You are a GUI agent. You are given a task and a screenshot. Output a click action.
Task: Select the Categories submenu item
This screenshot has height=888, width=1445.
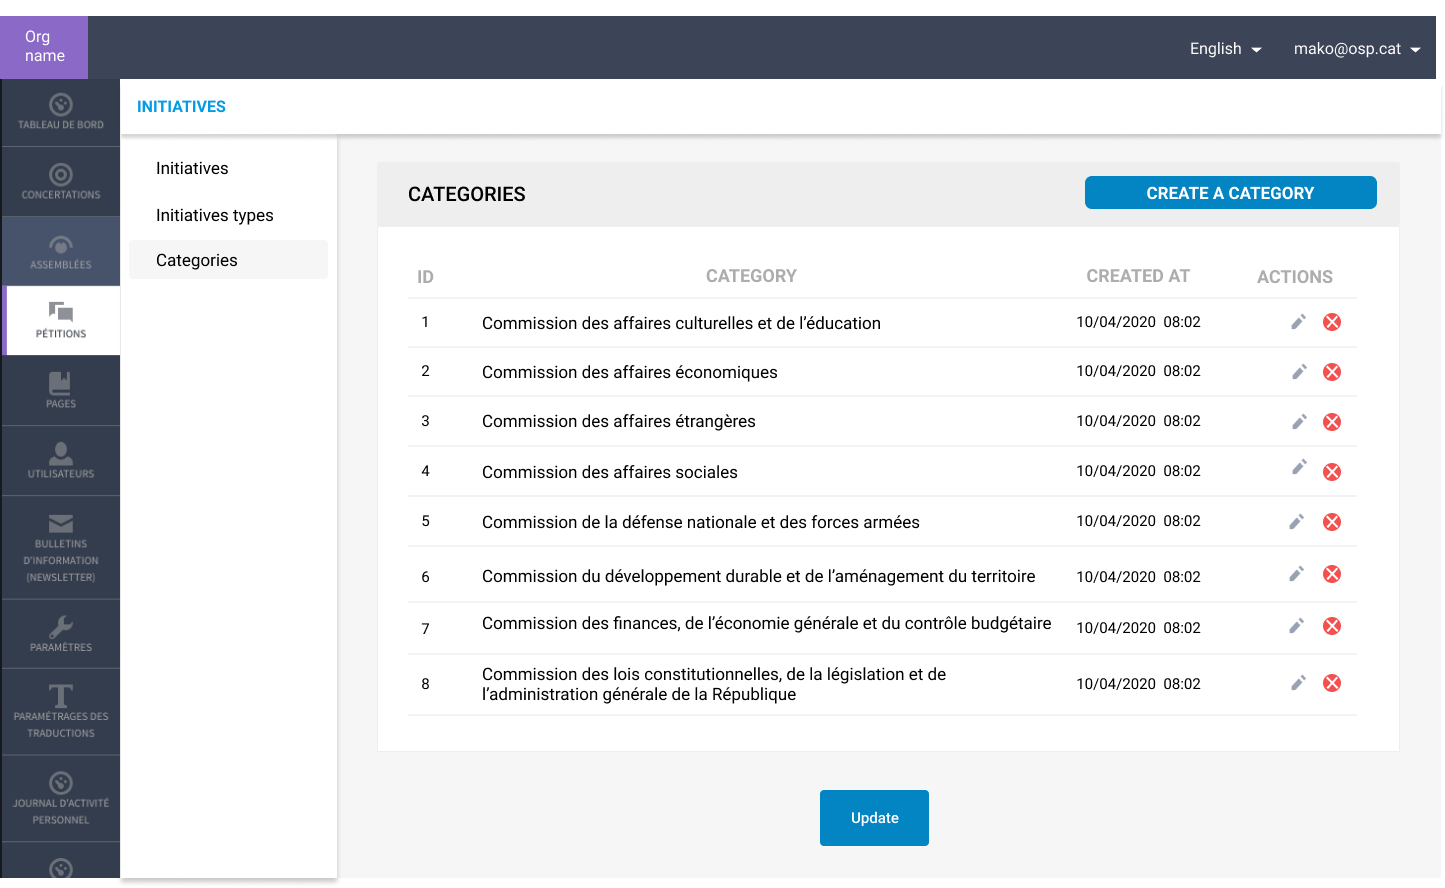pos(197,260)
